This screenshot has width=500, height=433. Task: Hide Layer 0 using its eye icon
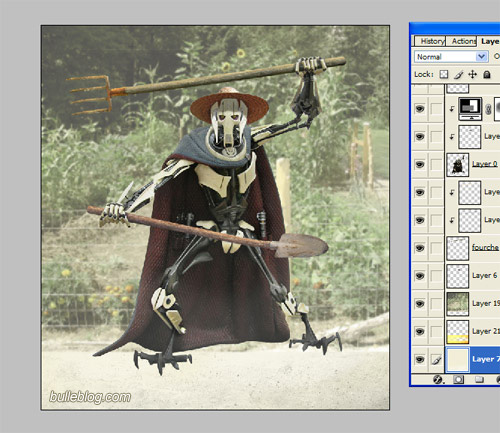coord(420,164)
